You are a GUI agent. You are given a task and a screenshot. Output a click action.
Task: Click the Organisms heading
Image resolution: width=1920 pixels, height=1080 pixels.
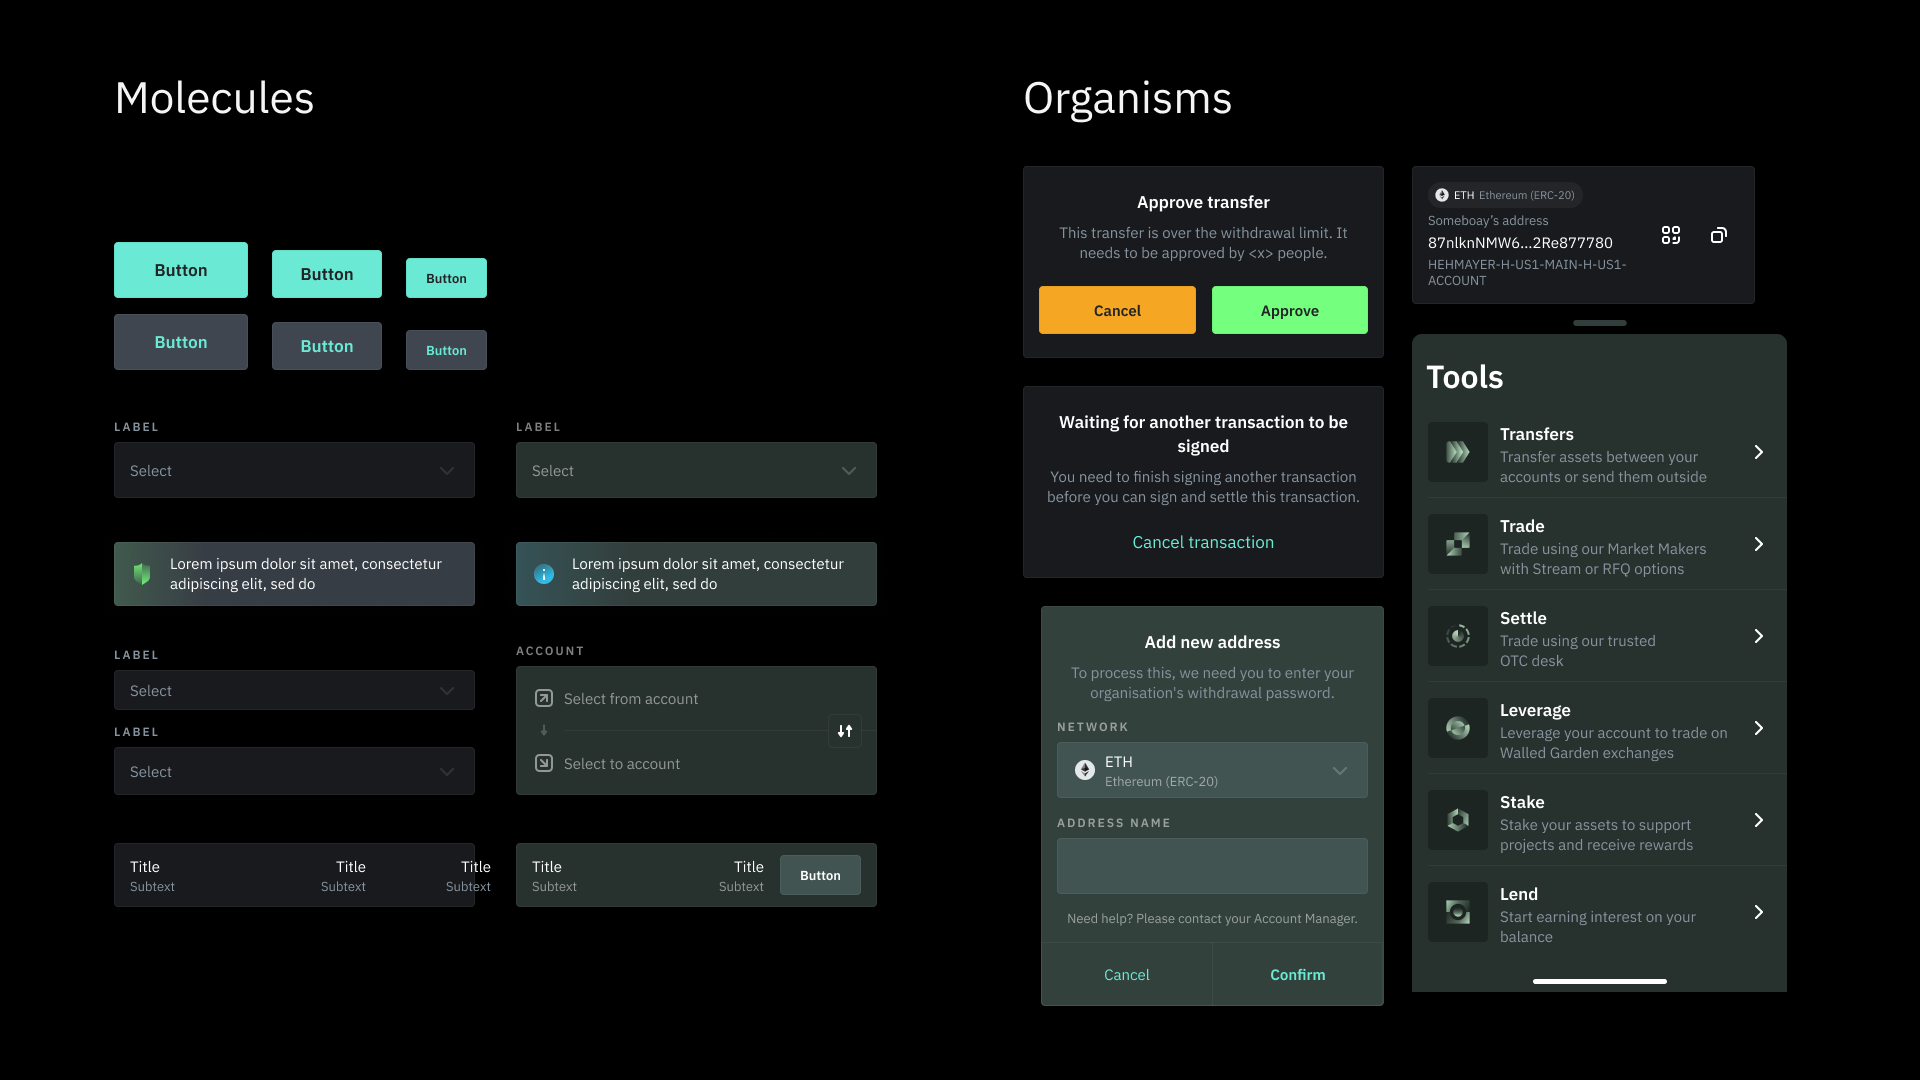[1128, 98]
